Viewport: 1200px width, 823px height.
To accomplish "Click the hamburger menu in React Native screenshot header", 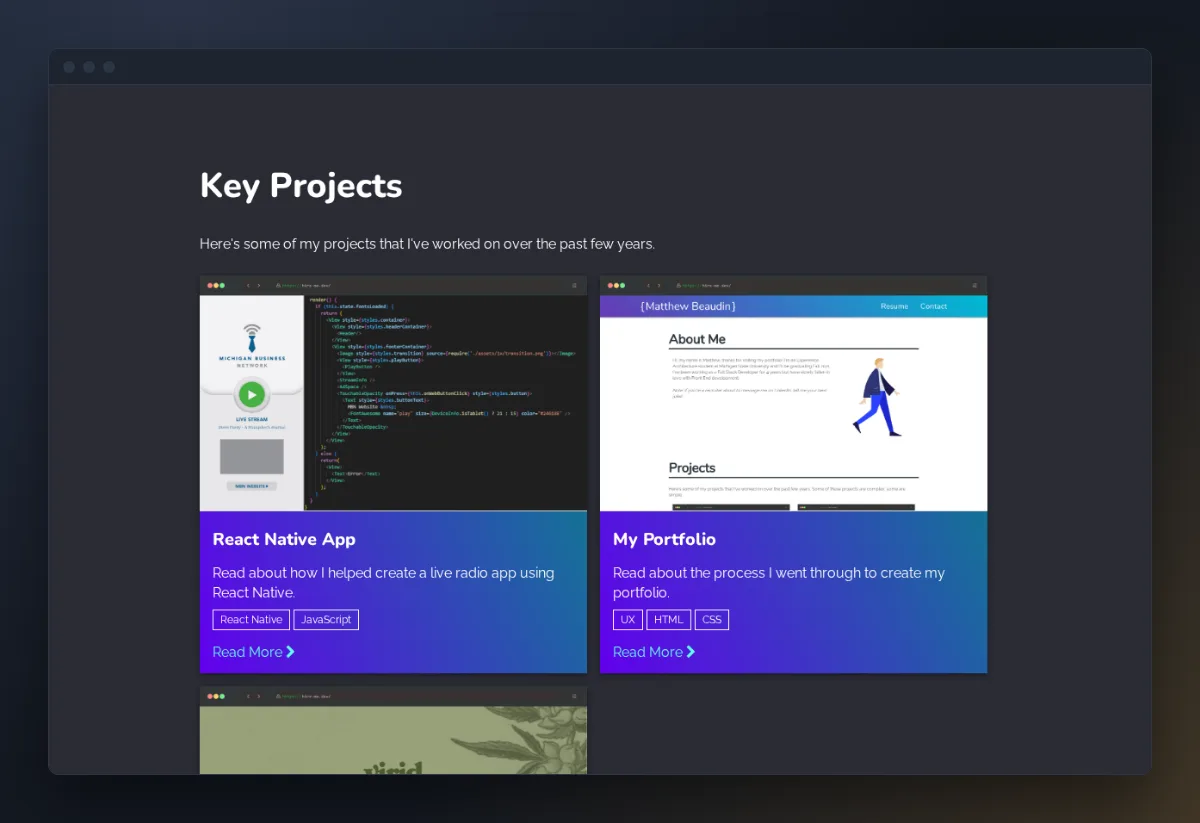I will (x=574, y=285).
